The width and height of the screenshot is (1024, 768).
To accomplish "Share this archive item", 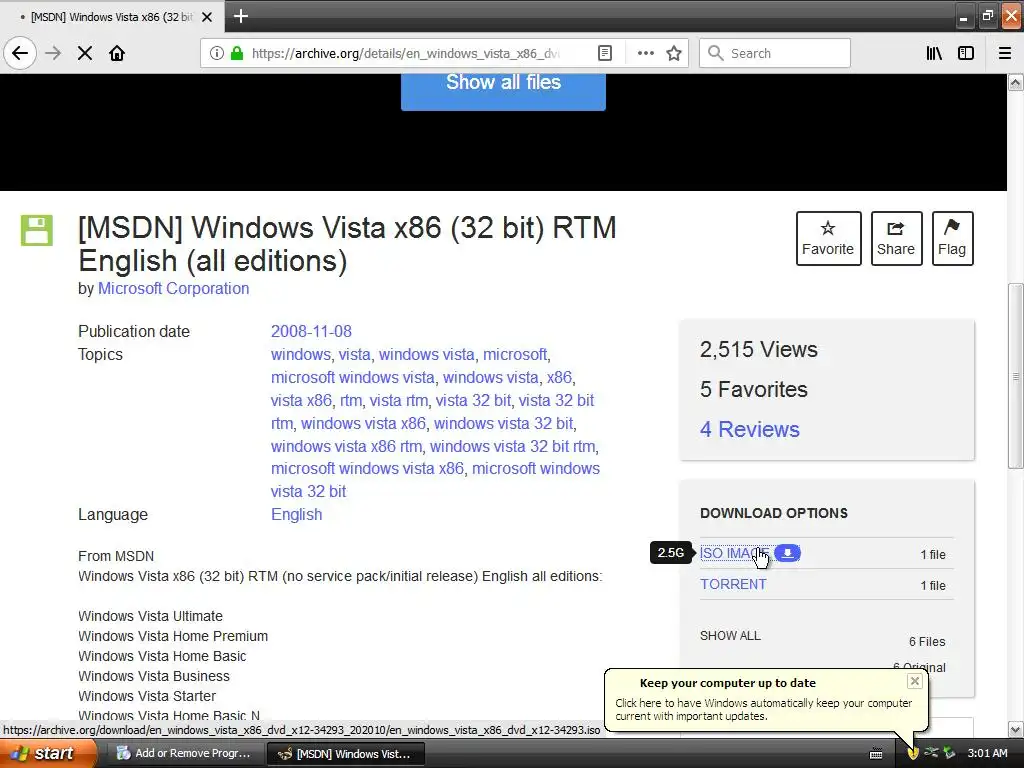I will [x=896, y=238].
